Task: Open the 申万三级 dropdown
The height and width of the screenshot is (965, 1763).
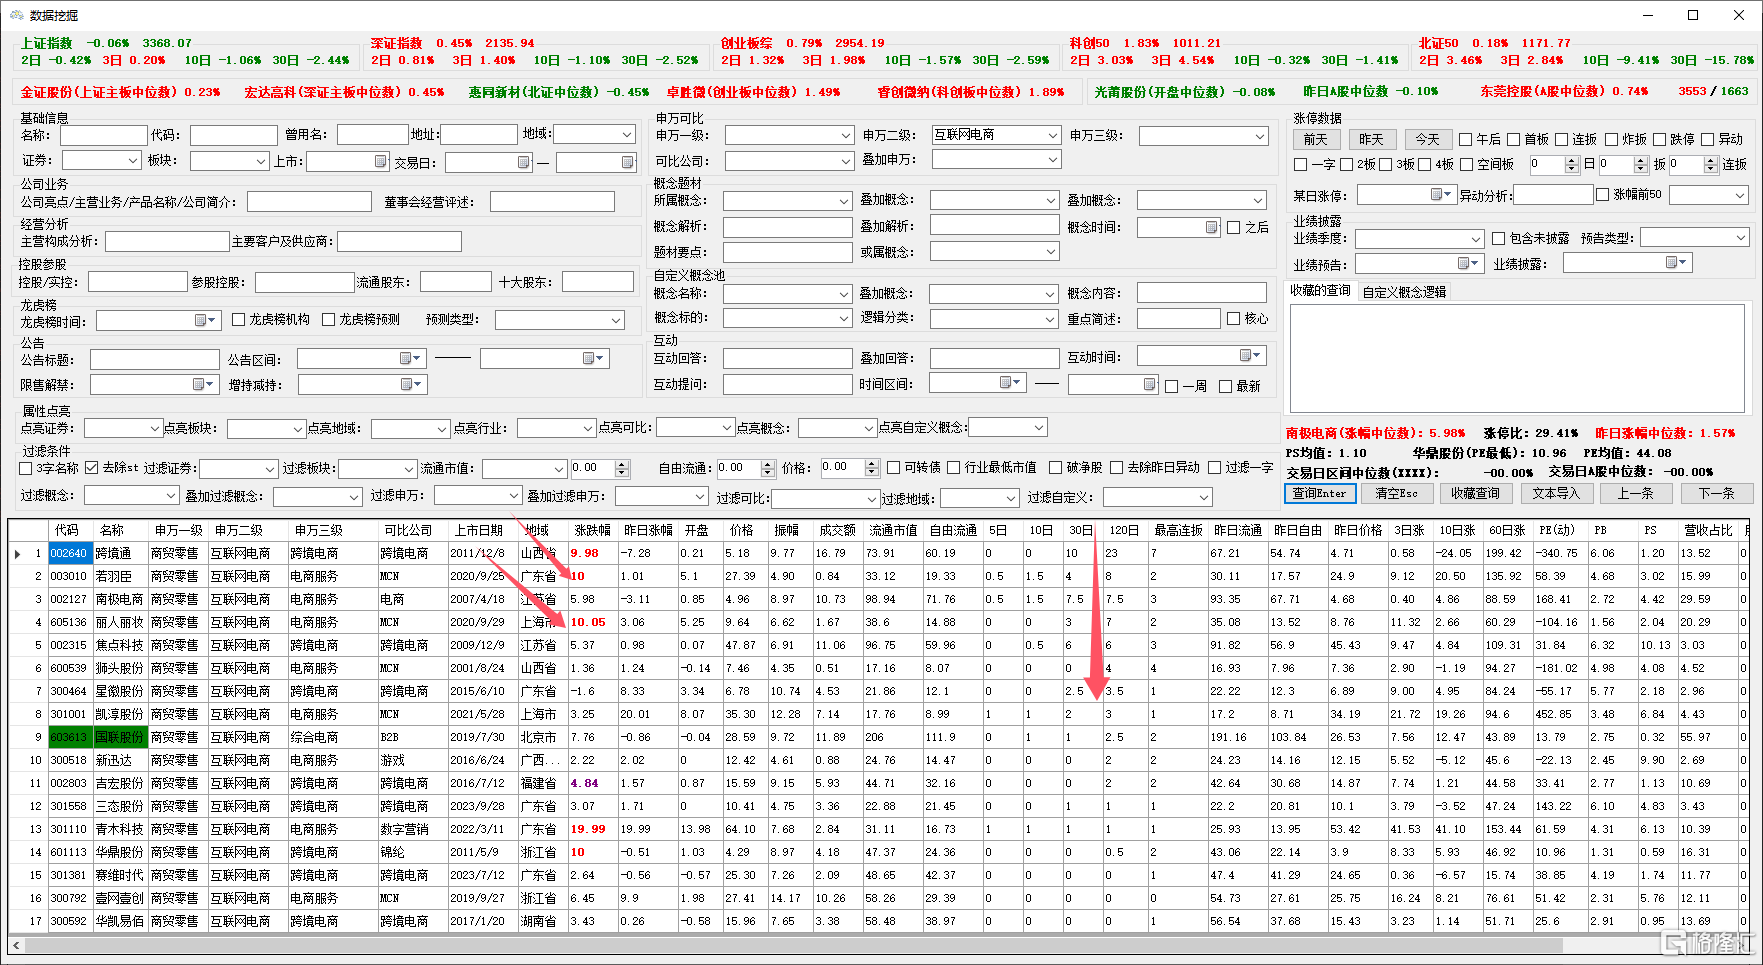Action: coord(1260,136)
